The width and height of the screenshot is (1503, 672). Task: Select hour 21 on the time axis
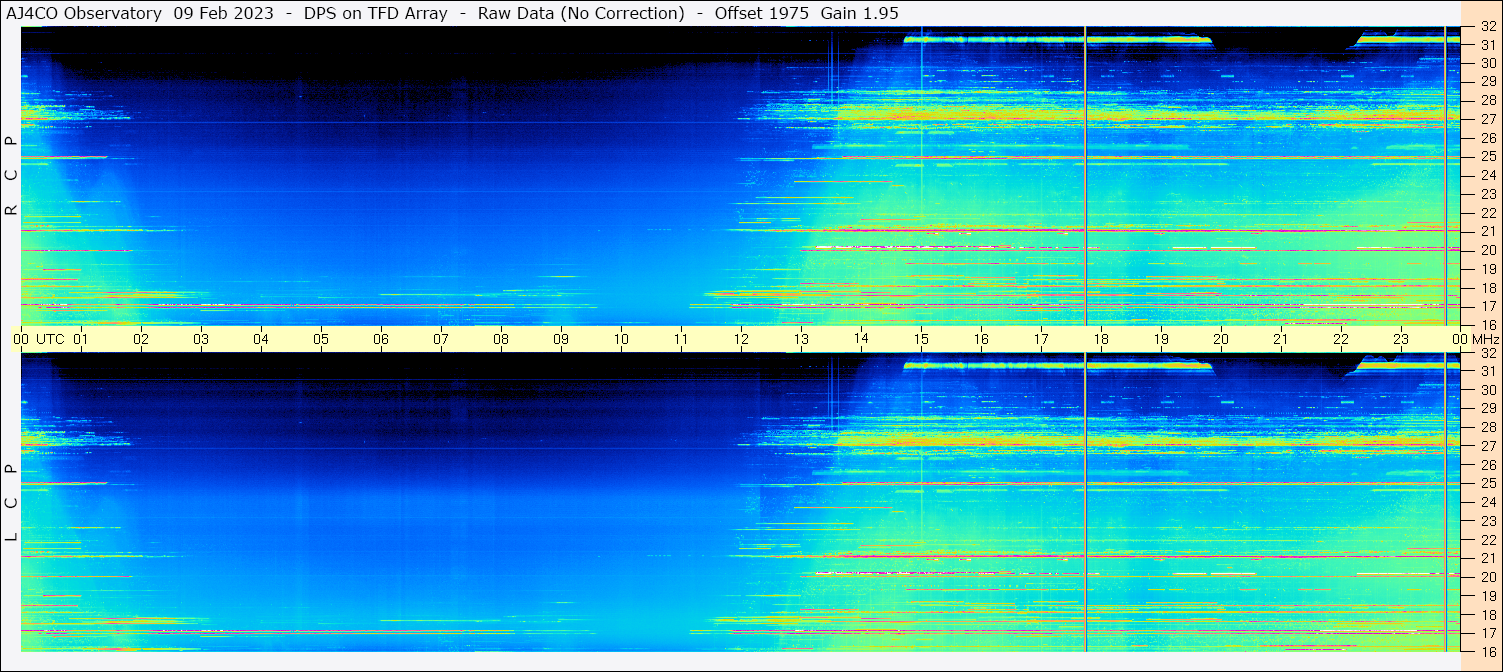pyautogui.click(x=1281, y=339)
